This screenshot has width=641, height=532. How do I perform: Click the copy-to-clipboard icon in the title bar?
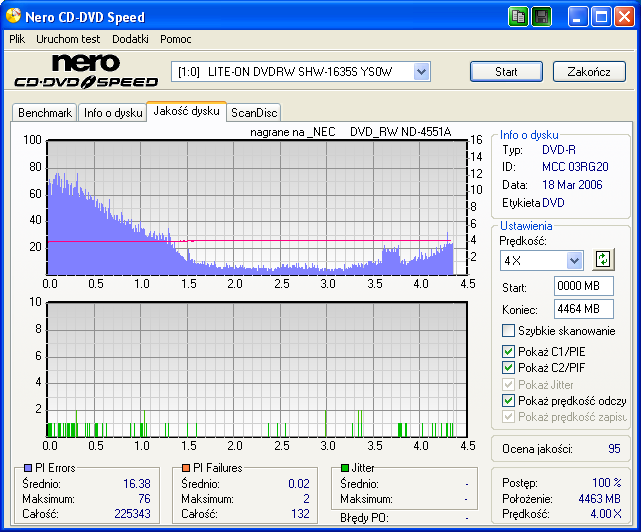tap(518, 17)
